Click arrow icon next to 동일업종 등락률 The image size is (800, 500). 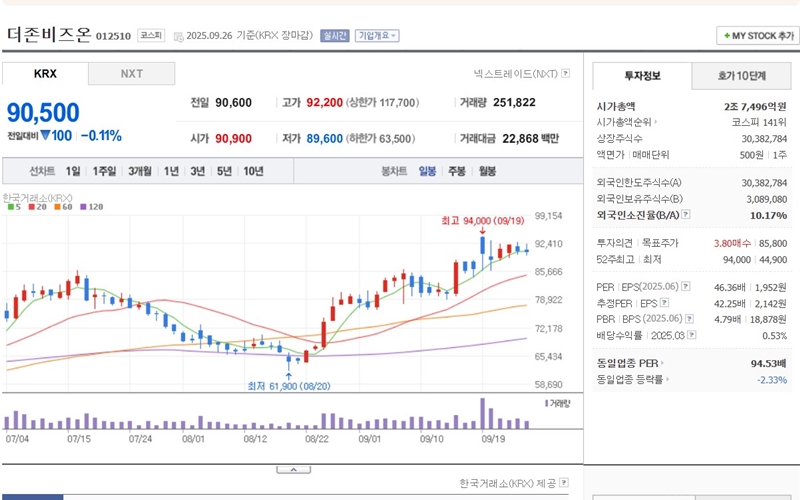pyautogui.click(x=667, y=379)
